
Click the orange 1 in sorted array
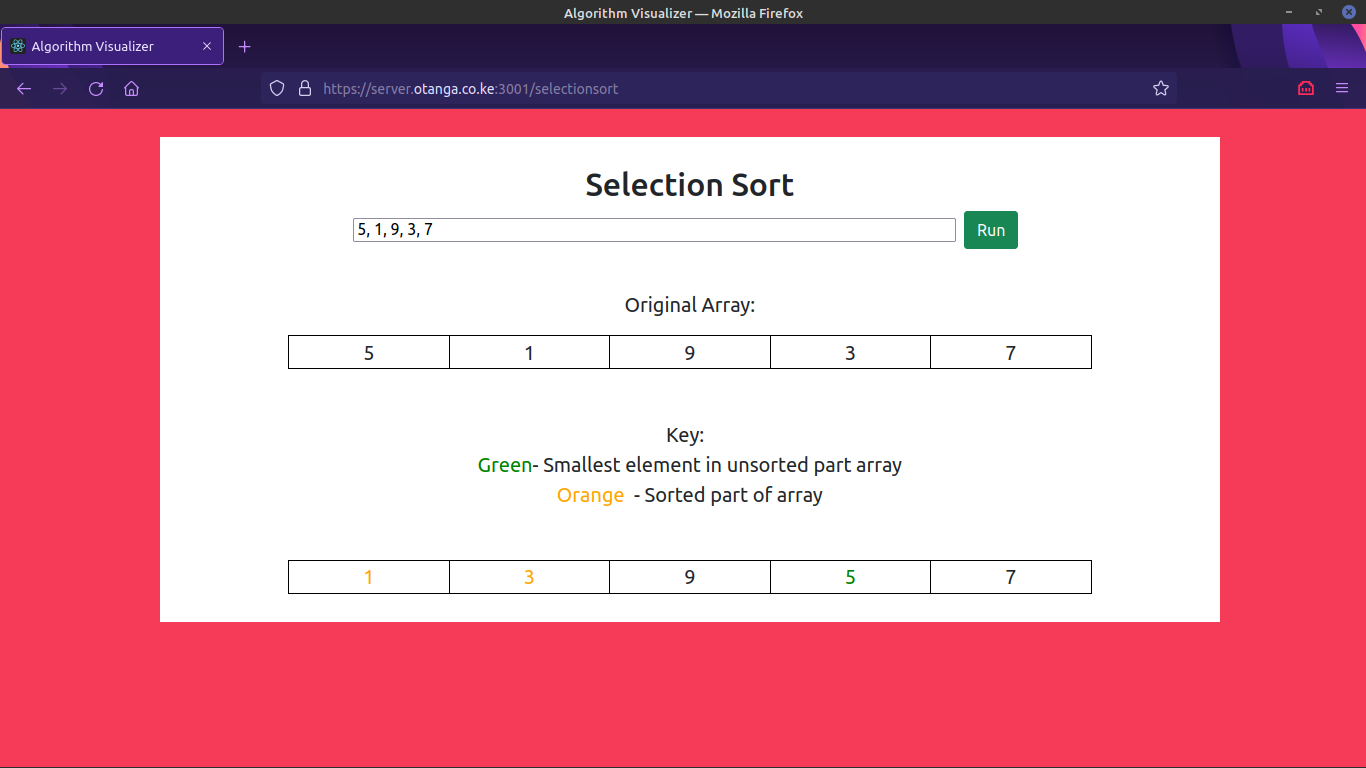369,577
